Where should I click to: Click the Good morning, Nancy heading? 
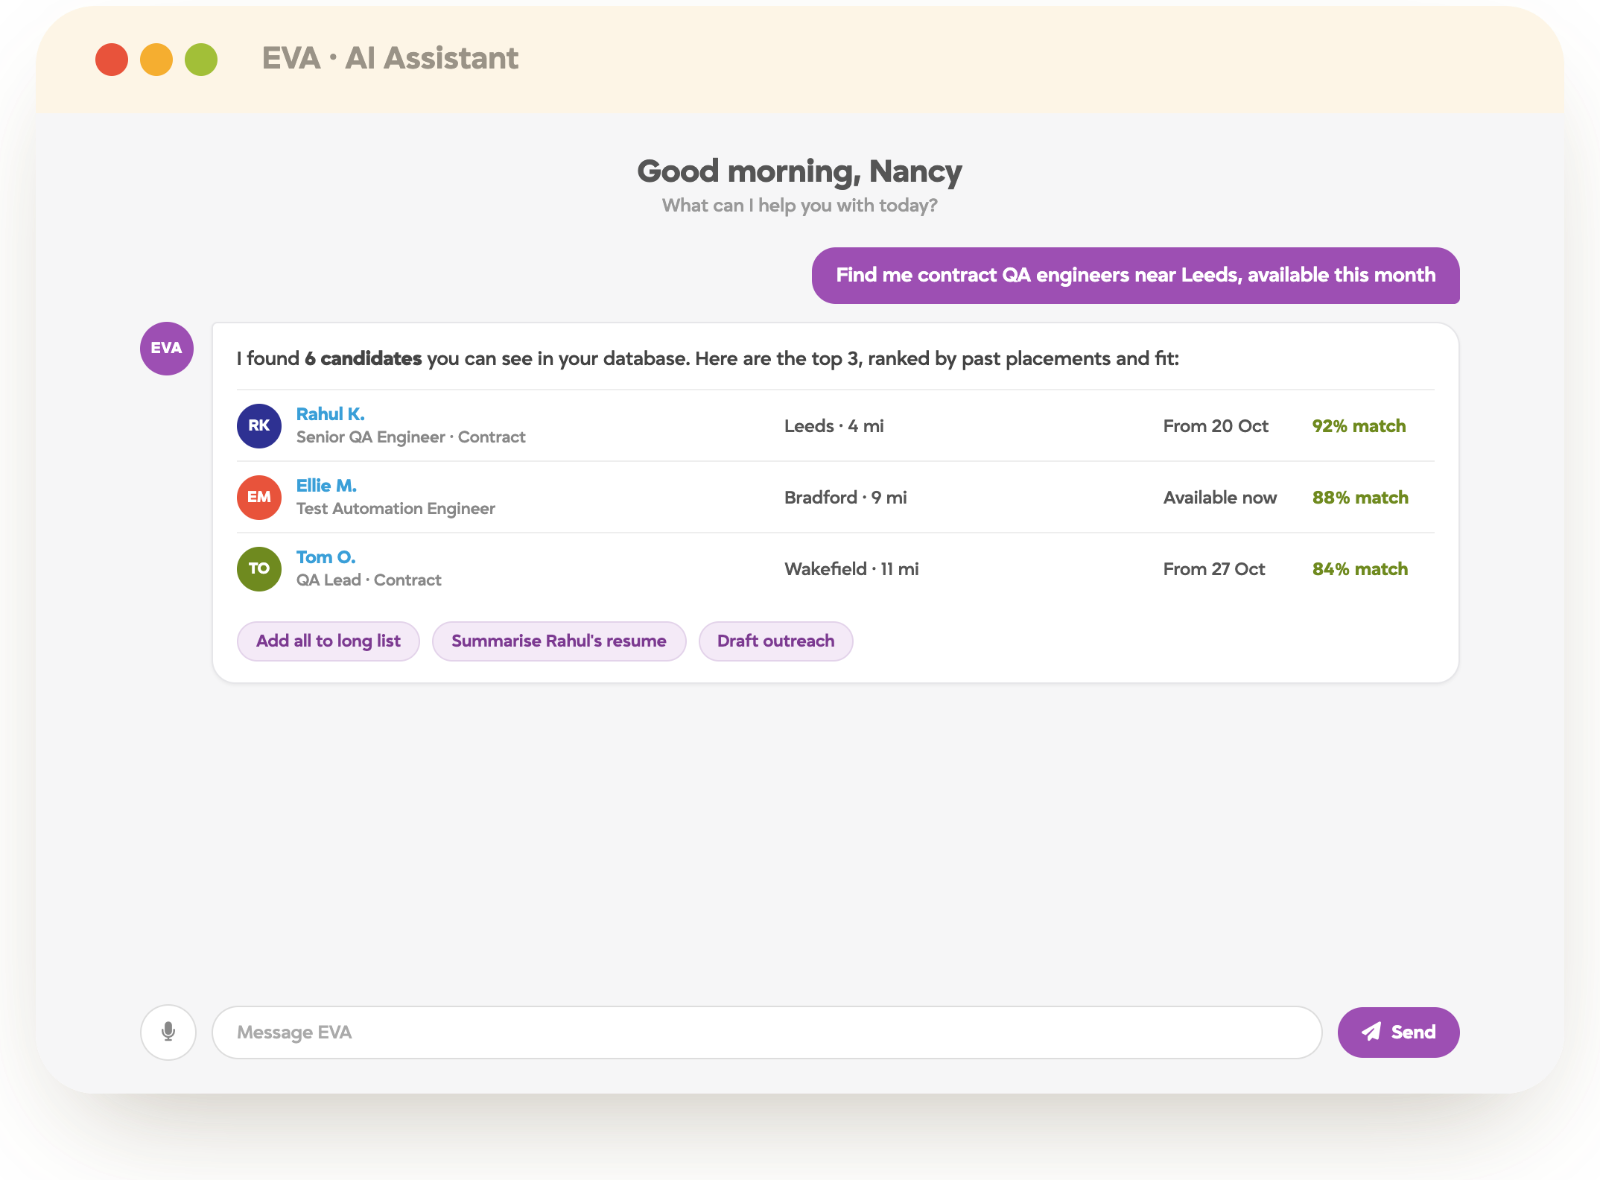[800, 171]
